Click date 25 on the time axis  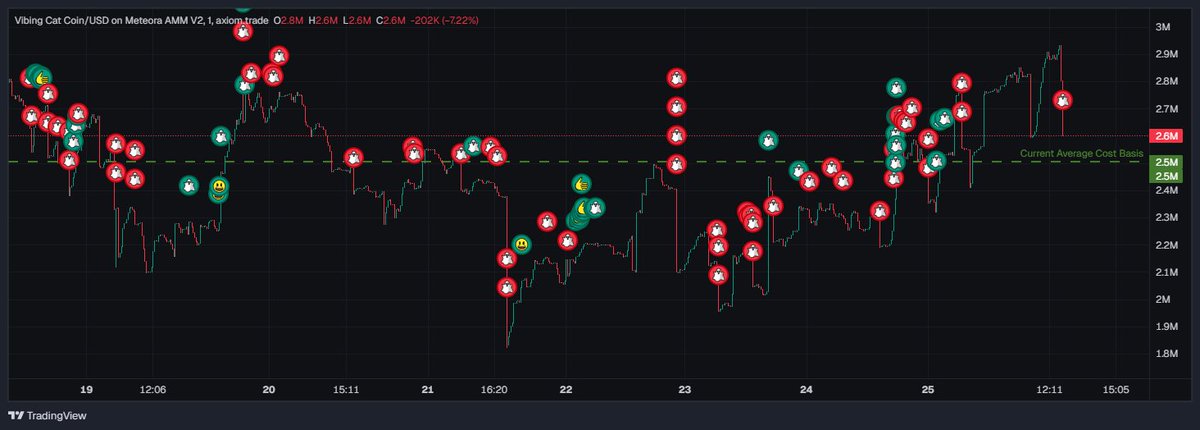tap(928, 389)
